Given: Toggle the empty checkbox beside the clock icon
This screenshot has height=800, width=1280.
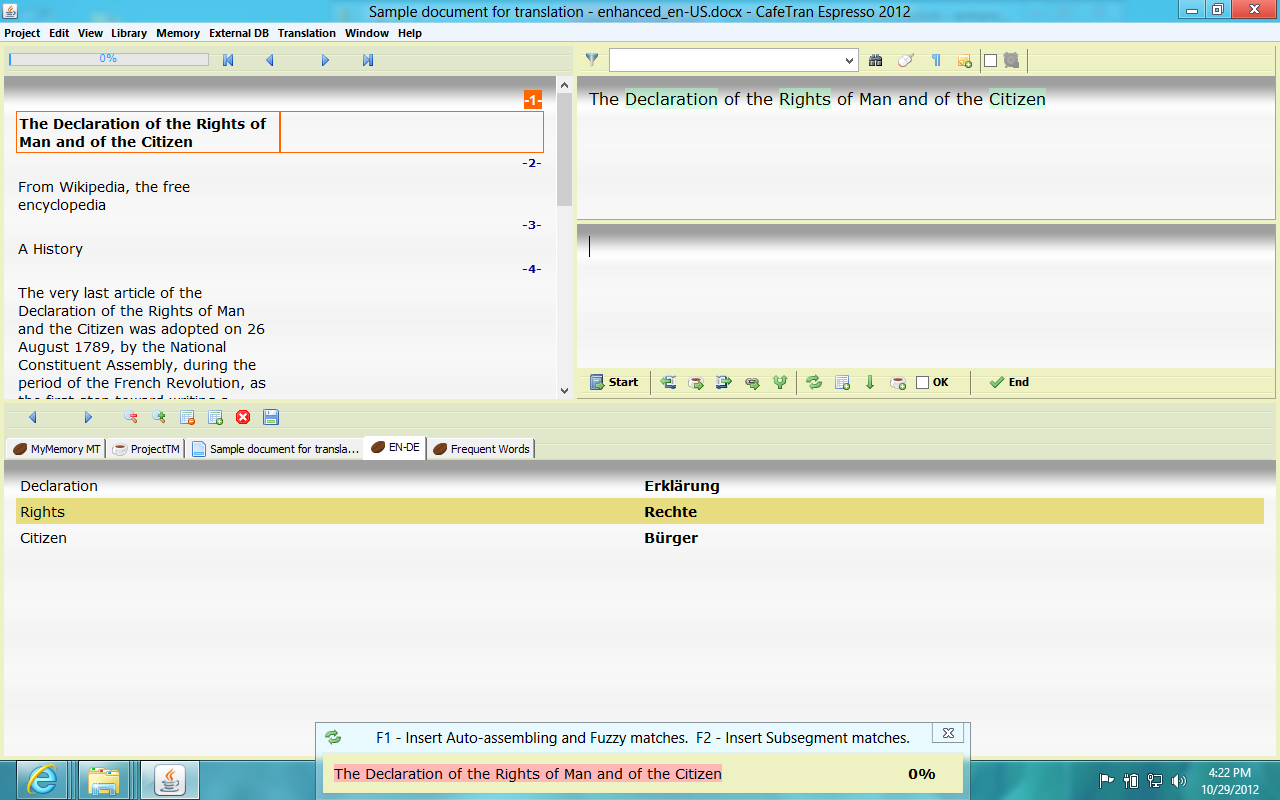Looking at the screenshot, I should point(991,60).
